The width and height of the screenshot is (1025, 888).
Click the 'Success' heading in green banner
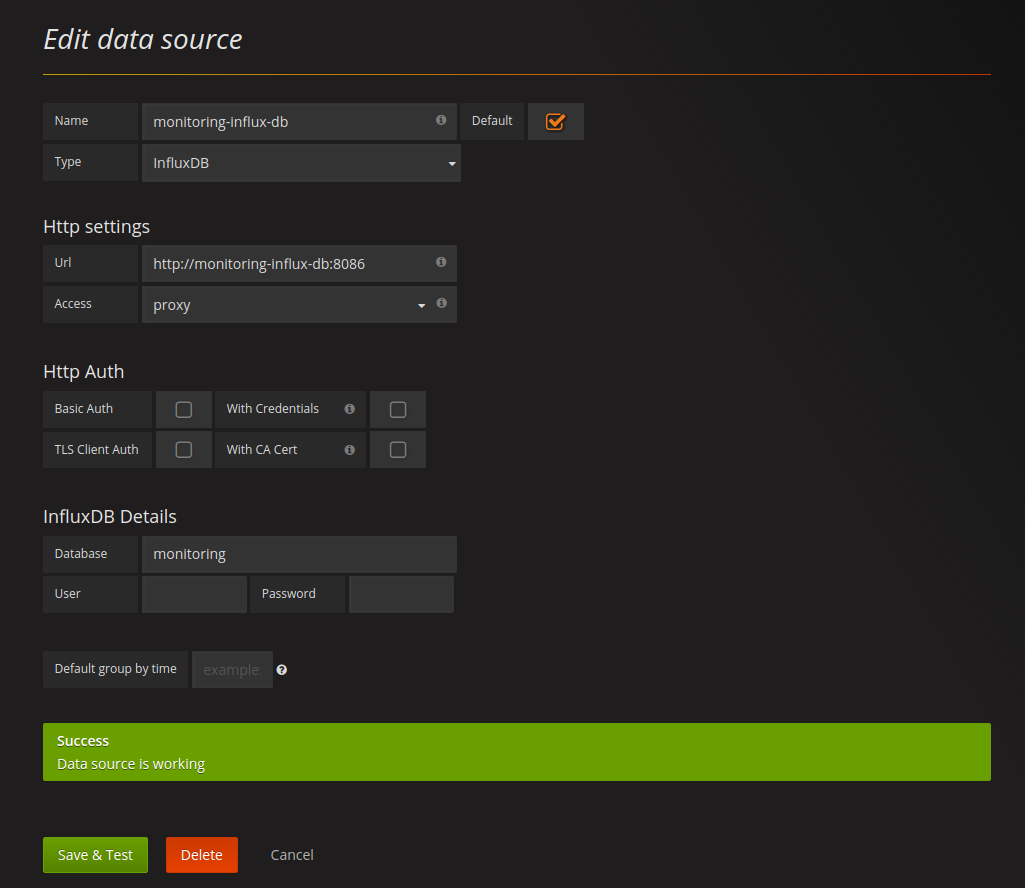pyautogui.click(x=83, y=741)
